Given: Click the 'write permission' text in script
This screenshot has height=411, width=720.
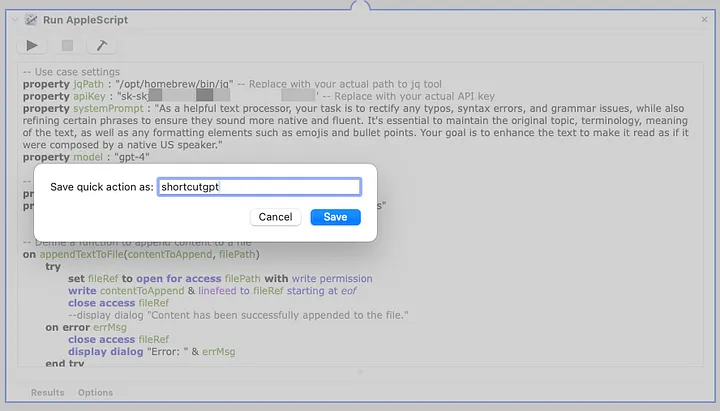Looking at the screenshot, I should click(x=332, y=279).
